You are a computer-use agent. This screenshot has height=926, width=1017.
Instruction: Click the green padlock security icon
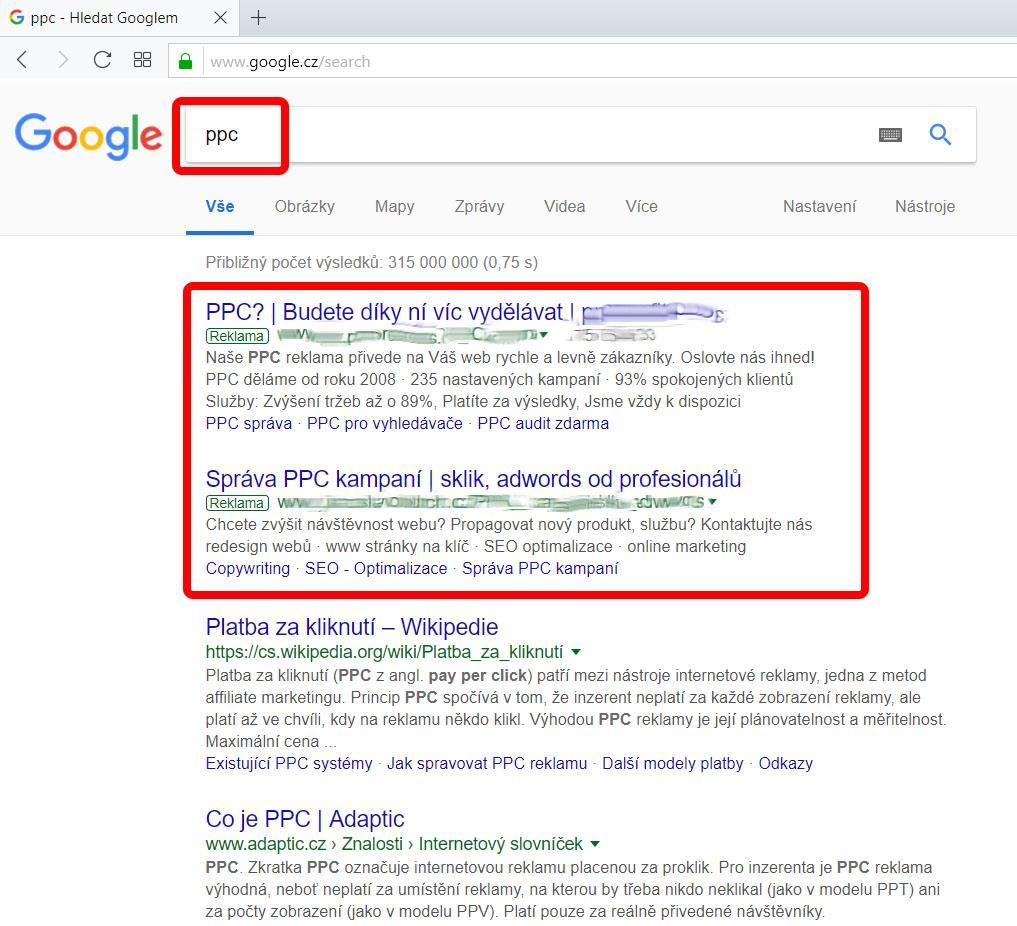point(185,61)
